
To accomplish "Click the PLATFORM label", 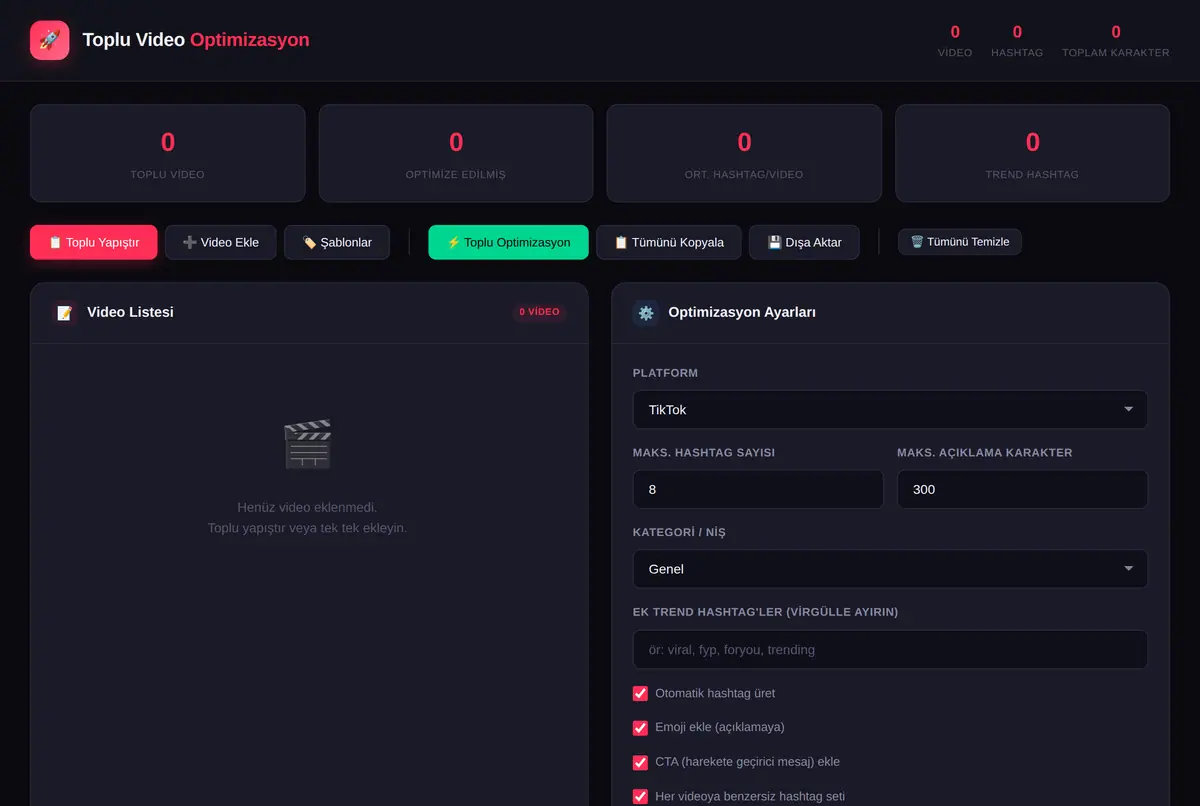I will pos(665,373).
